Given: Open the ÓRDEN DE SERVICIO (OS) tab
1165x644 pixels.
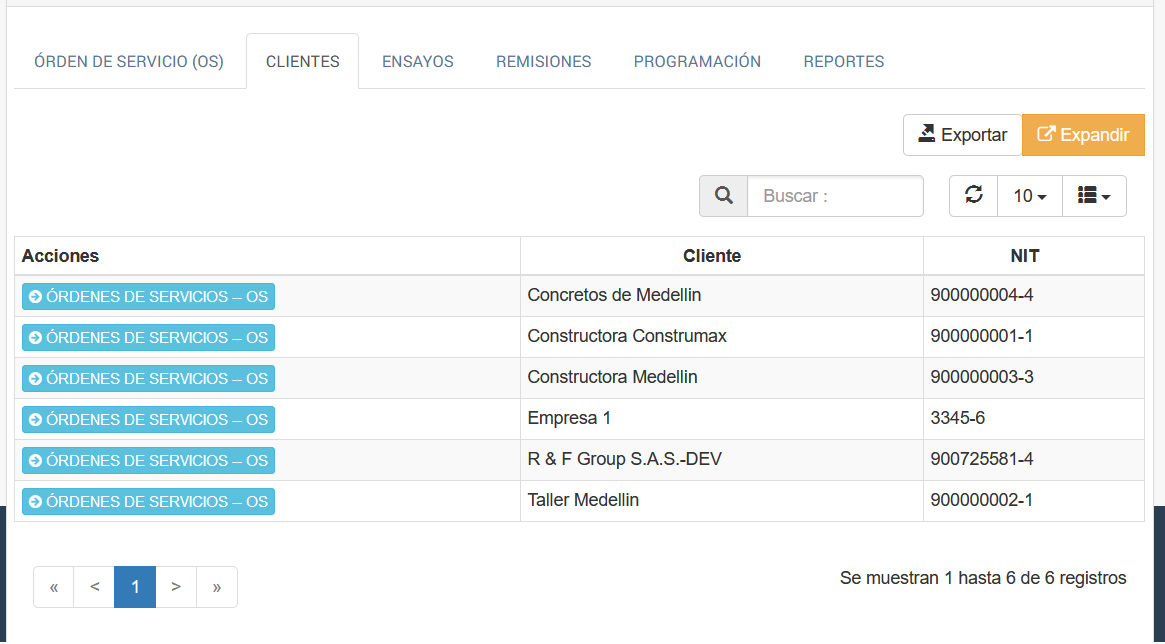Looking at the screenshot, I should coord(129,62).
